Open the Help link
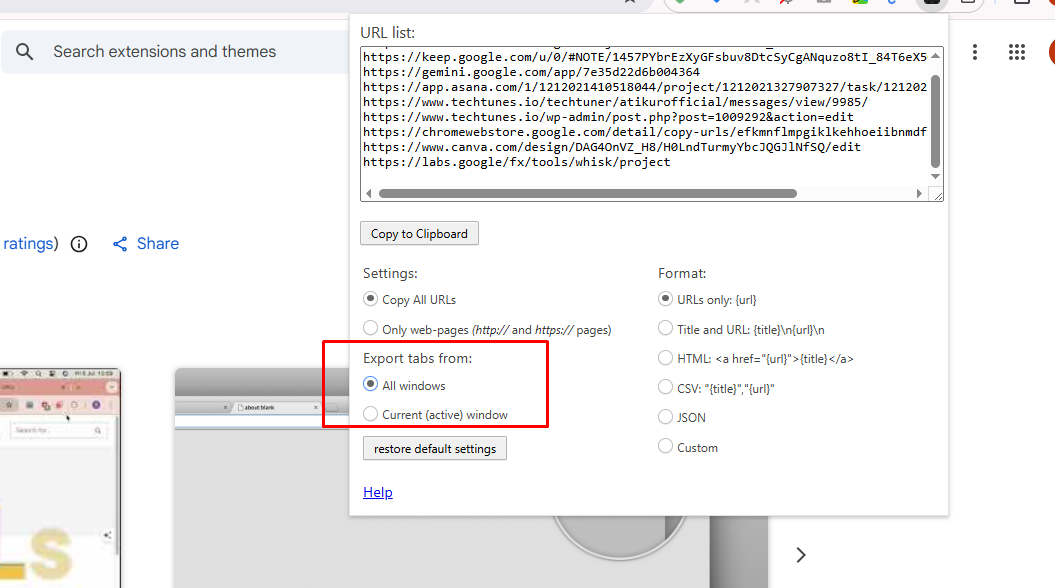Screen dimensions: 1055x588 coord(378,492)
